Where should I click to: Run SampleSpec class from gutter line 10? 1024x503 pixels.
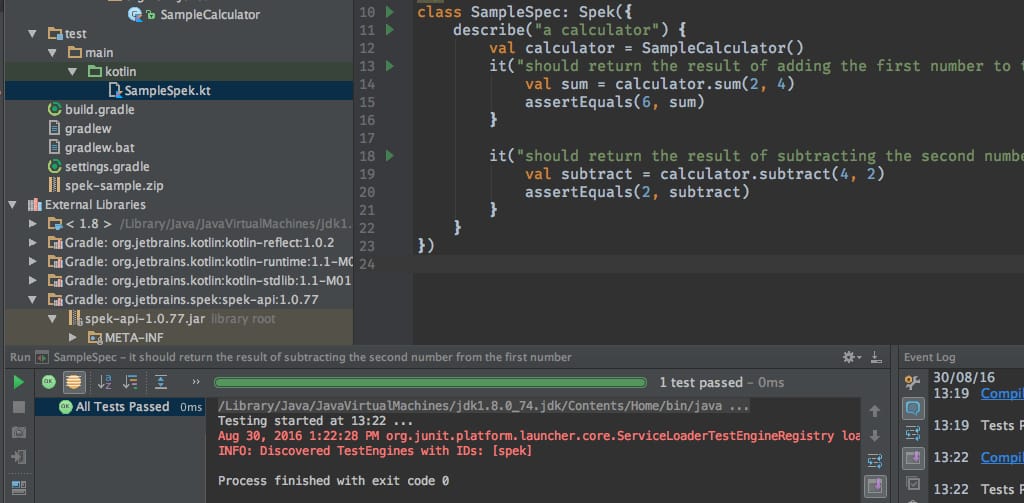(x=390, y=12)
